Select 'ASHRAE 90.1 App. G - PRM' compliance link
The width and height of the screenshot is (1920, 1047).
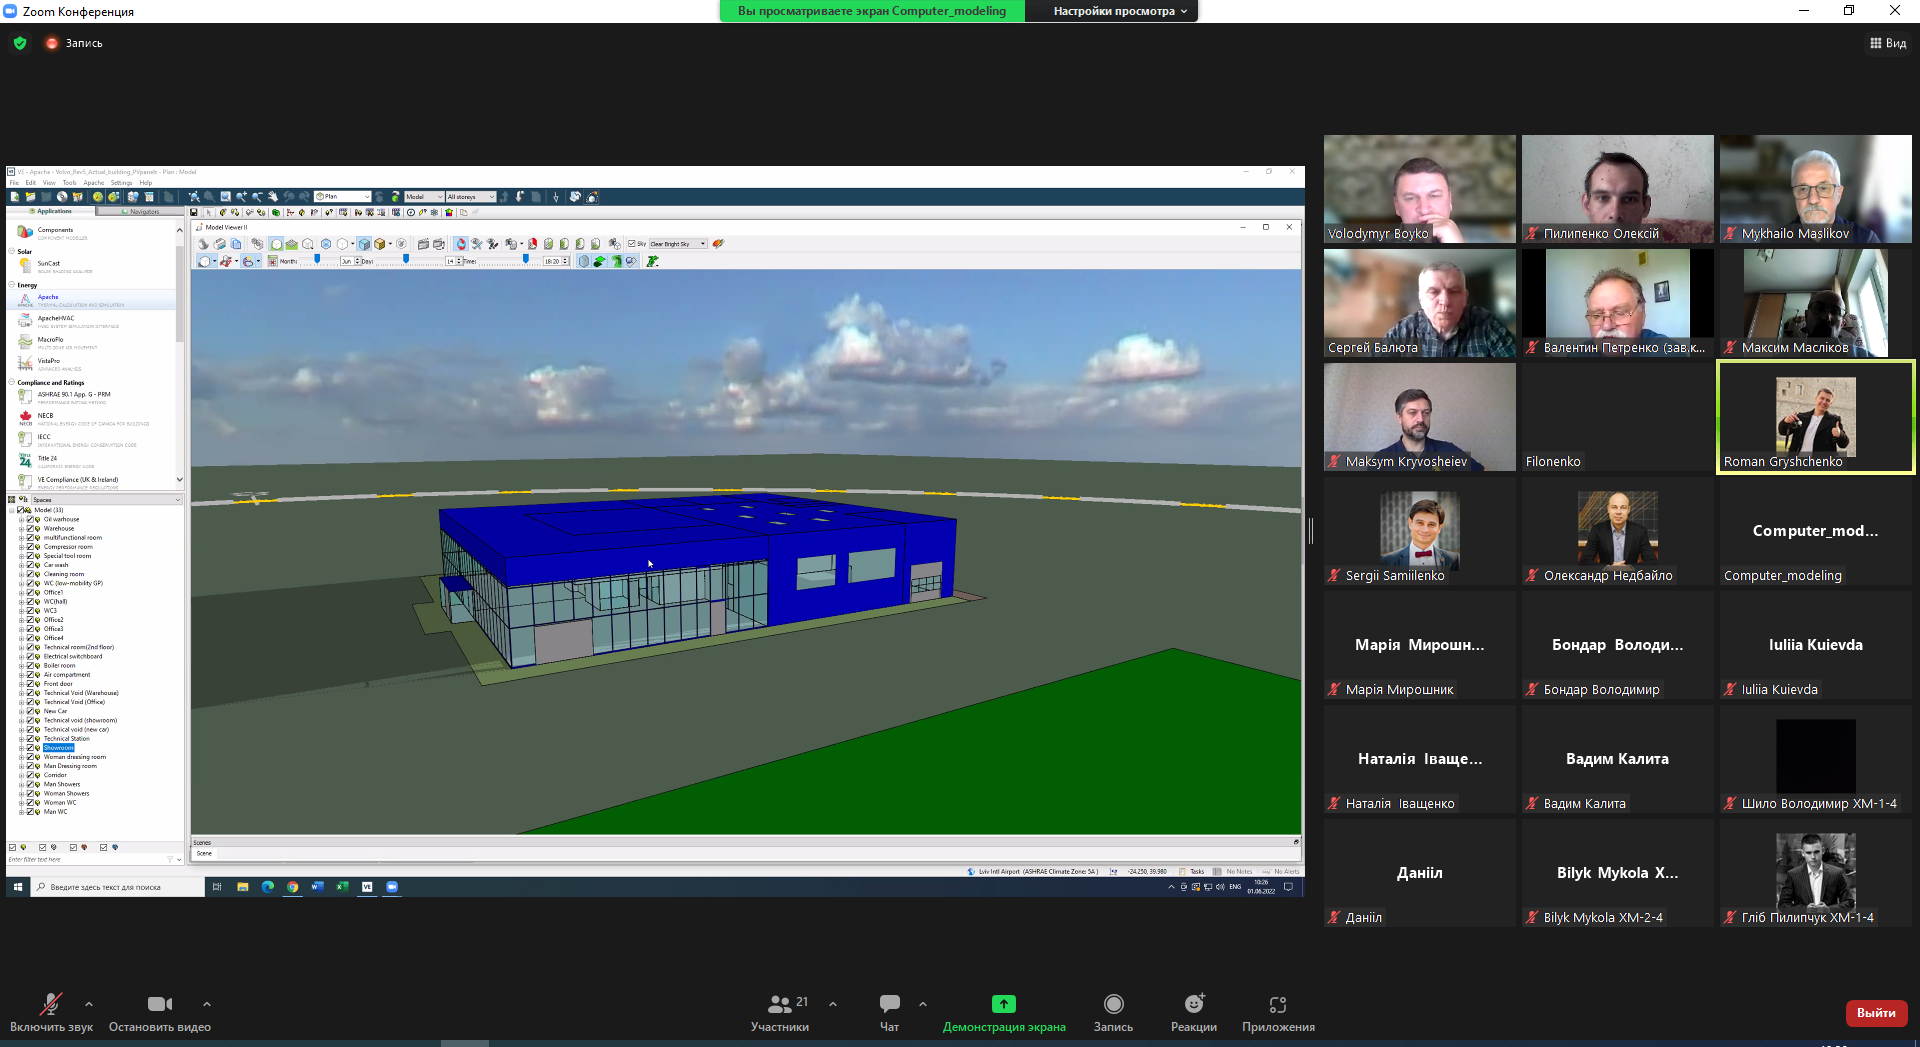tap(74, 395)
